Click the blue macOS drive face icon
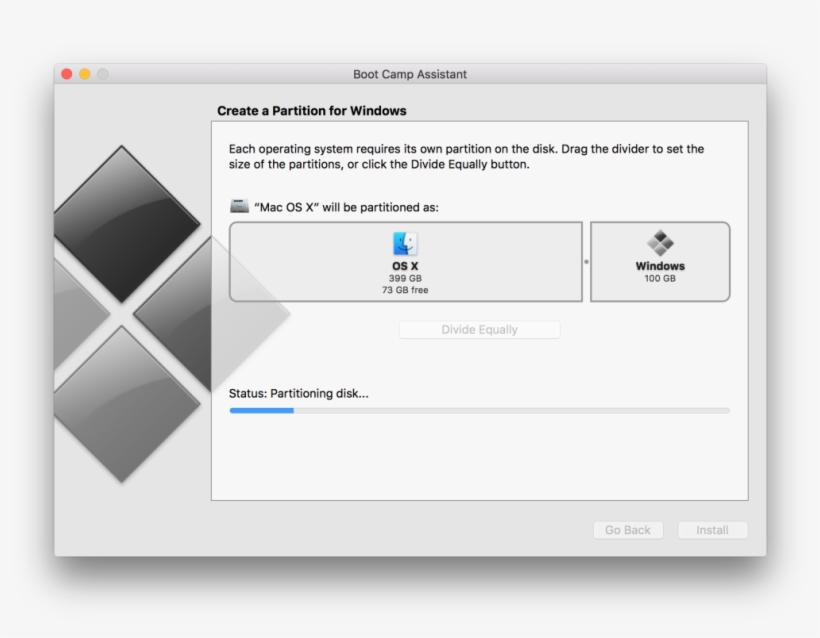 pyautogui.click(x=403, y=243)
